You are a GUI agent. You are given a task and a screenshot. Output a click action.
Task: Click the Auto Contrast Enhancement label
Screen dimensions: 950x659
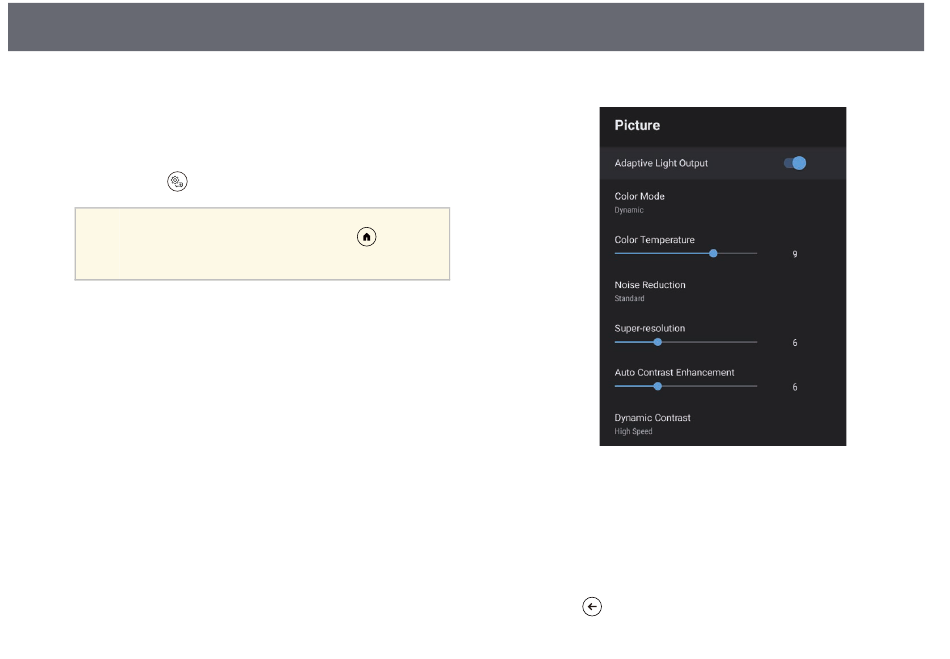click(674, 373)
